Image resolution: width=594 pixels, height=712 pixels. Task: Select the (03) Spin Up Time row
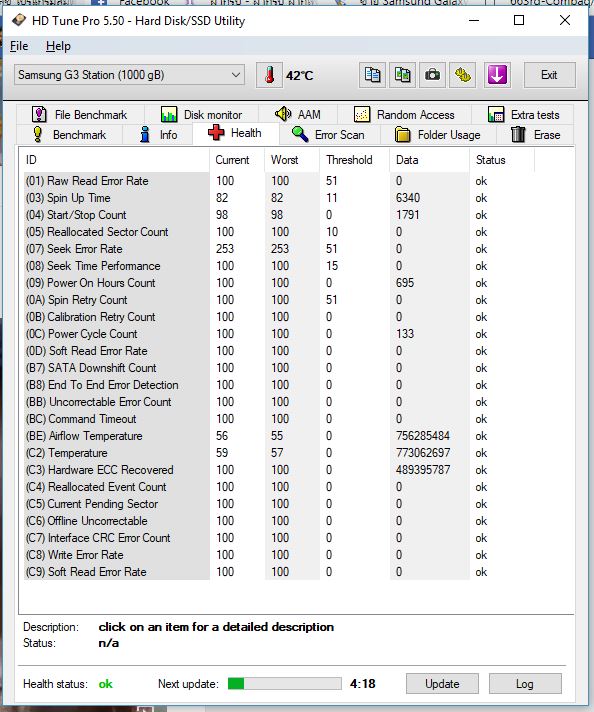[279, 198]
